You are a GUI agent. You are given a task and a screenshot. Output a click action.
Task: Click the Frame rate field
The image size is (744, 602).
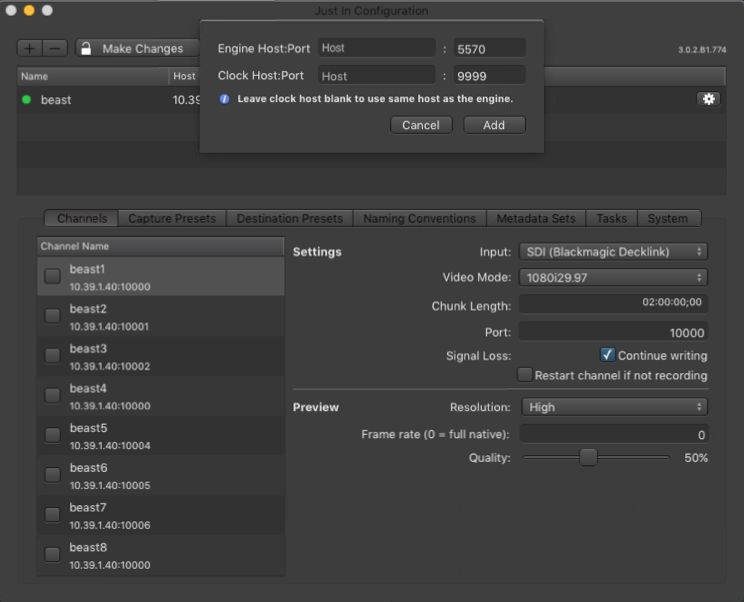(614, 434)
